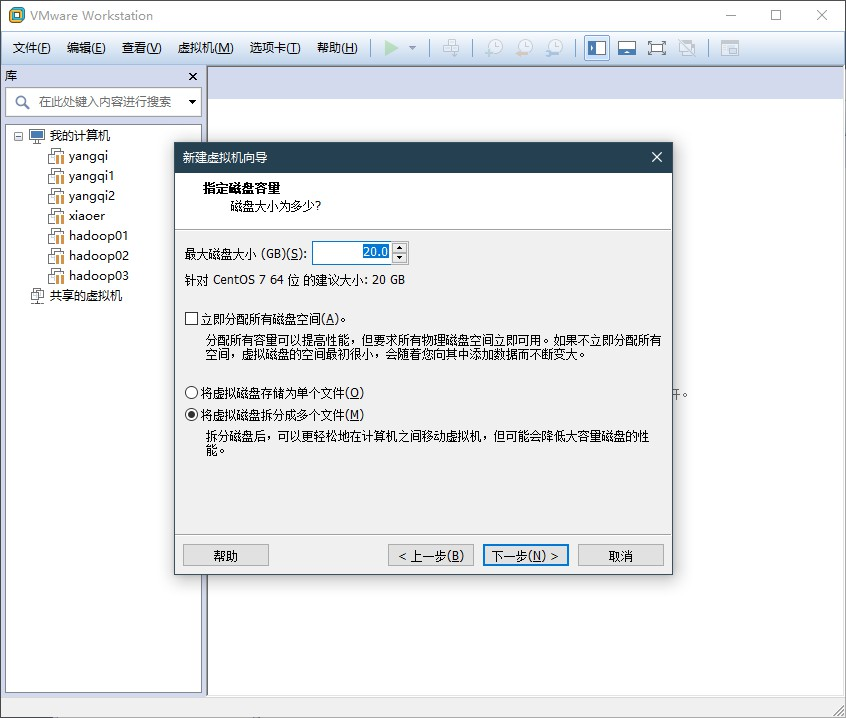The image size is (846, 718).
Task: Enable 立即分配所有磁盘空间 checkbox
Action: pos(191,319)
